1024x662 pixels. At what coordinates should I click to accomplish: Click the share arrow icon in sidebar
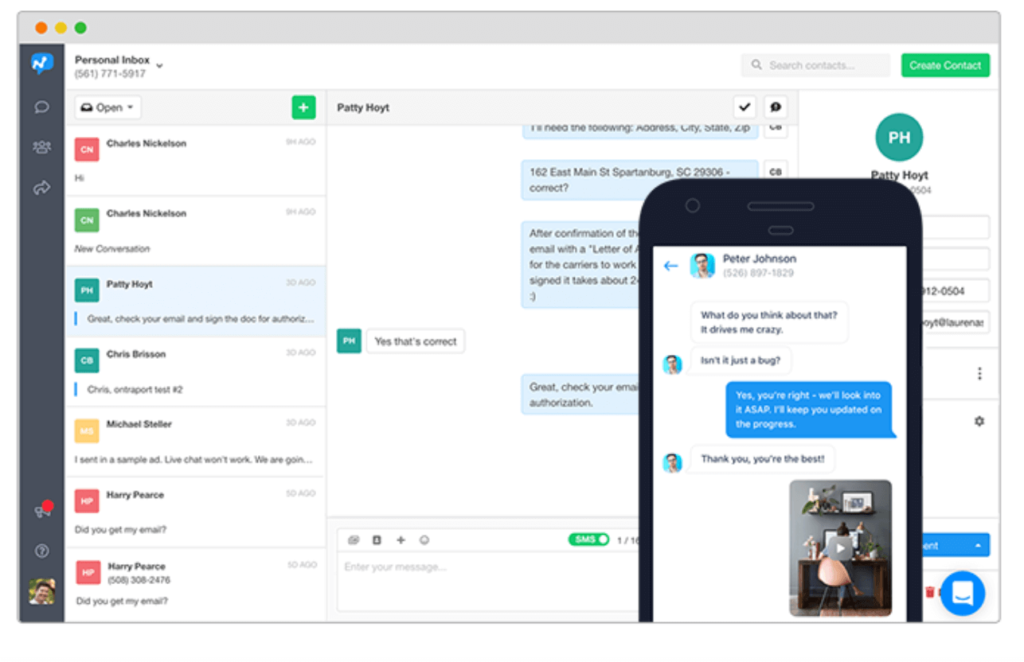click(41, 187)
